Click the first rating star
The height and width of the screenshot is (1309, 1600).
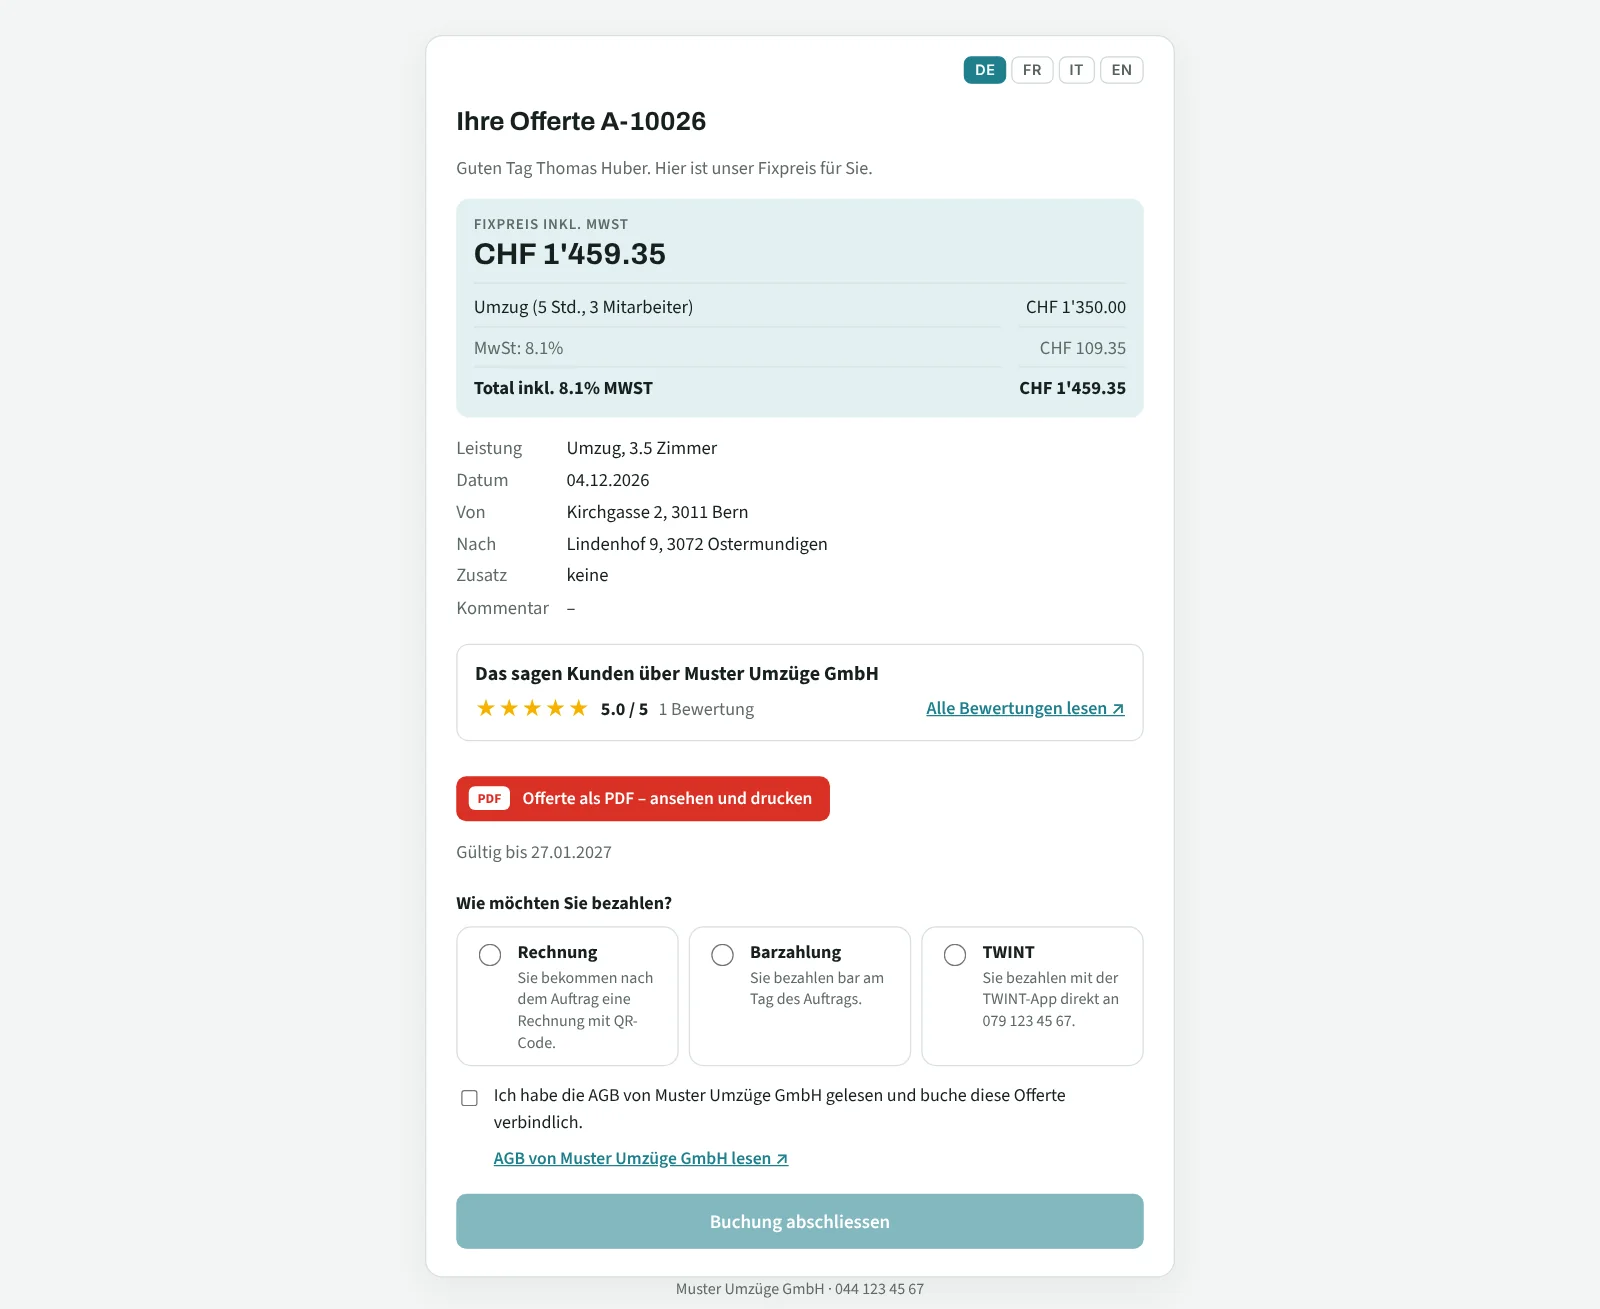click(x=486, y=708)
